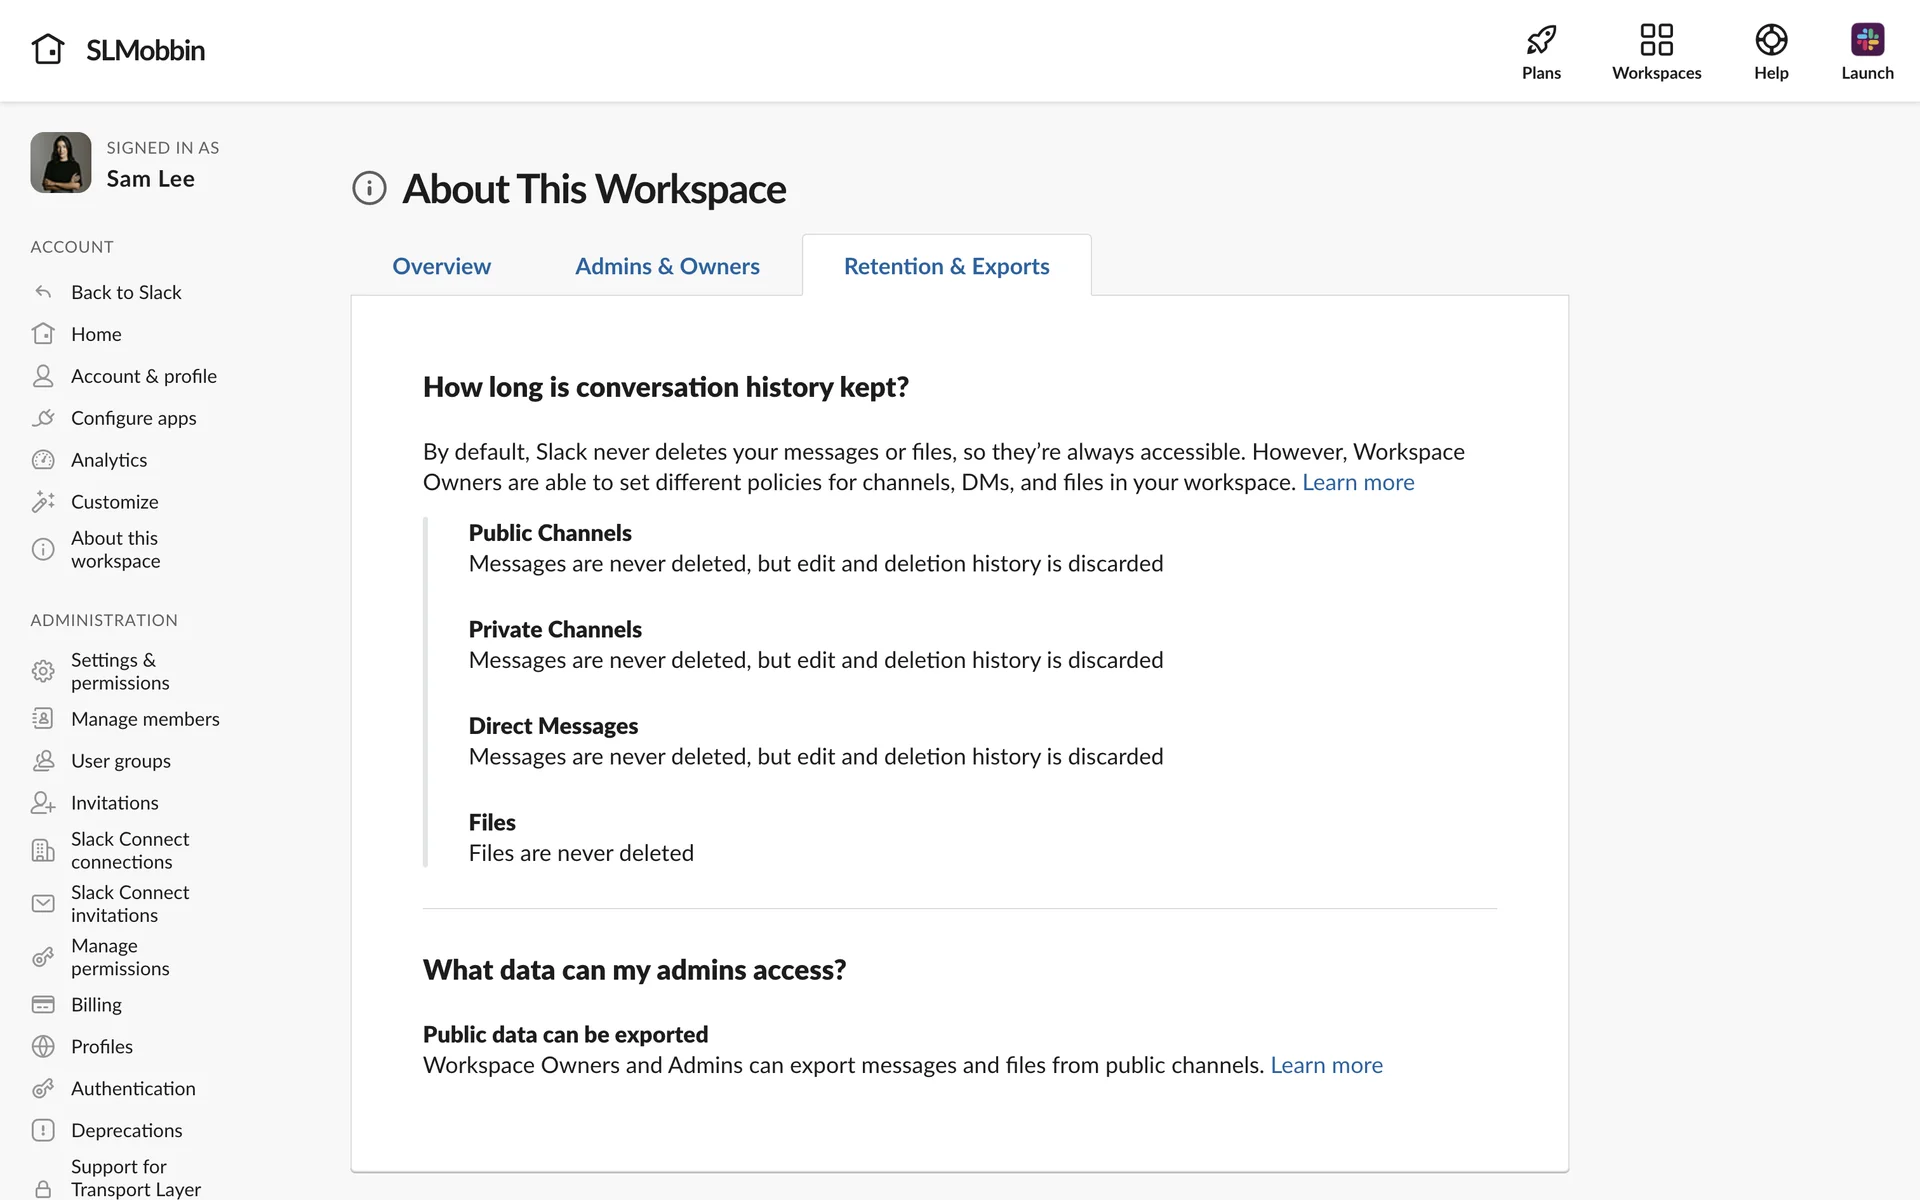This screenshot has width=1920, height=1200.
Task: Click the SLMobbin home logo icon
Action: tap(48, 49)
